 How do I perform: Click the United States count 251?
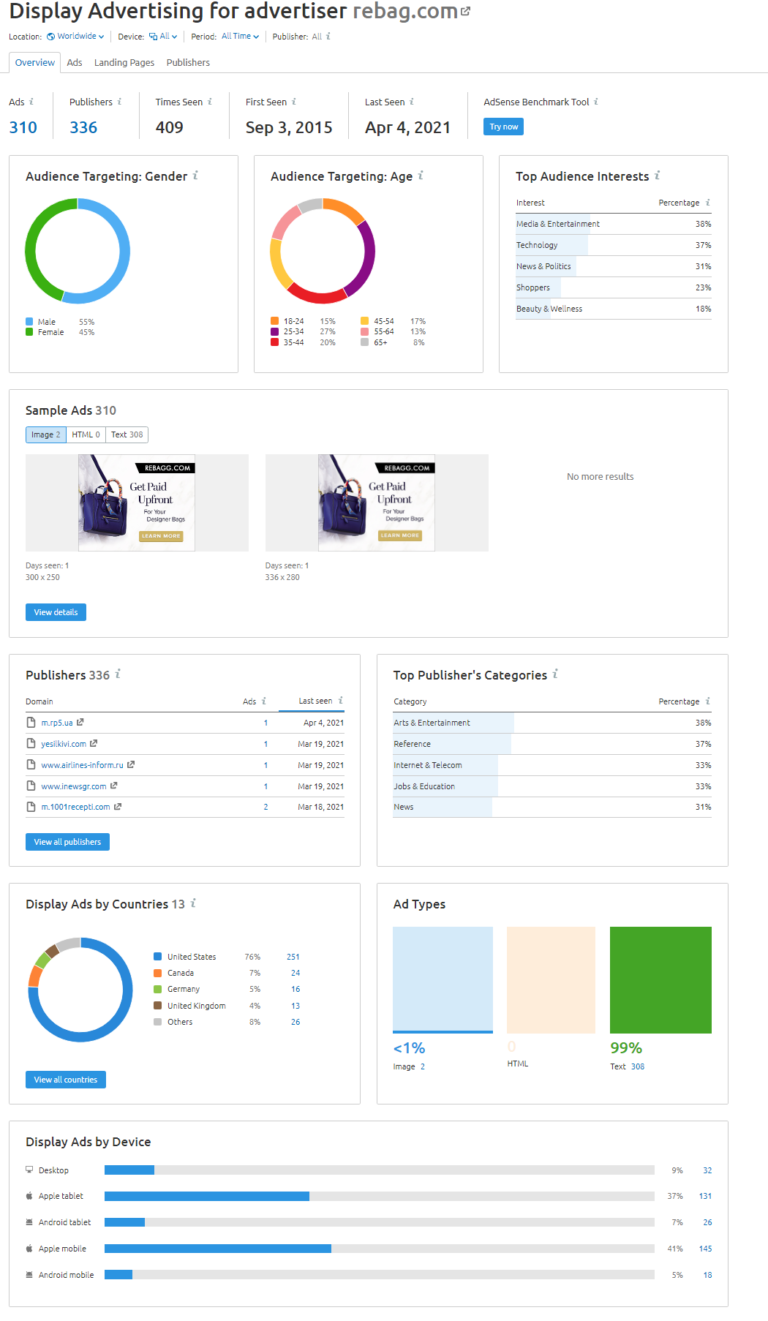click(x=293, y=957)
